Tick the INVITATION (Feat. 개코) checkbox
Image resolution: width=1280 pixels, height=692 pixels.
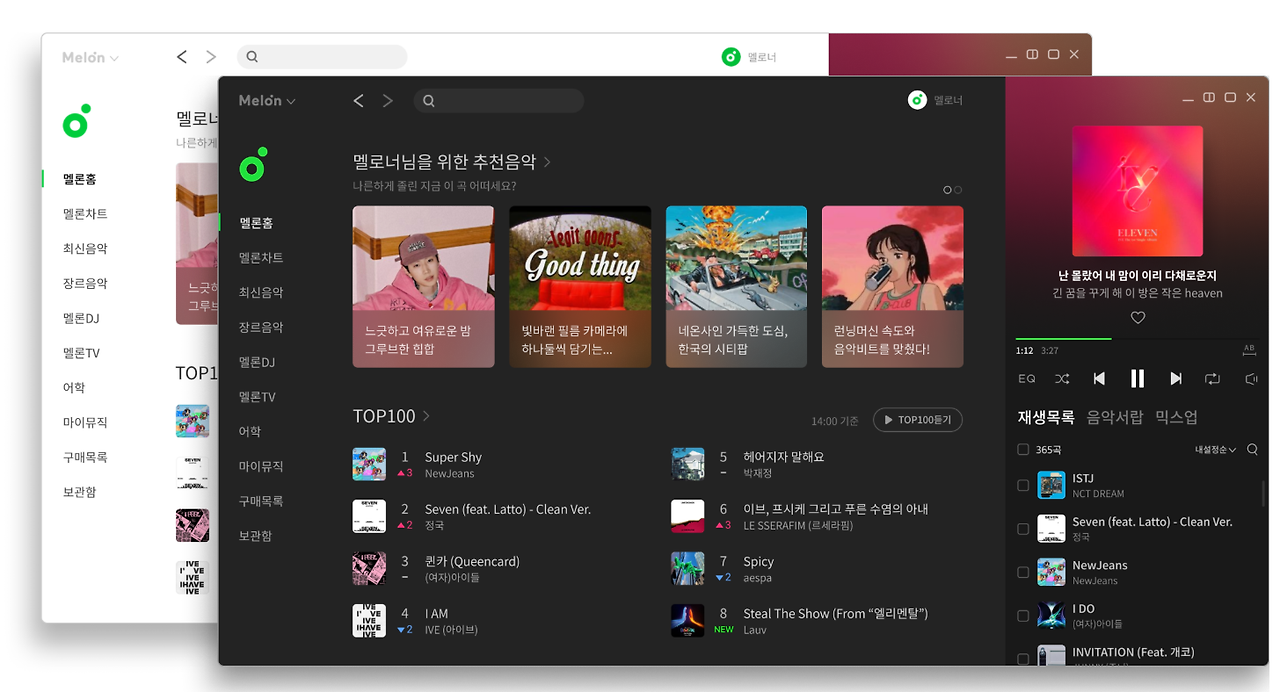[1023, 659]
